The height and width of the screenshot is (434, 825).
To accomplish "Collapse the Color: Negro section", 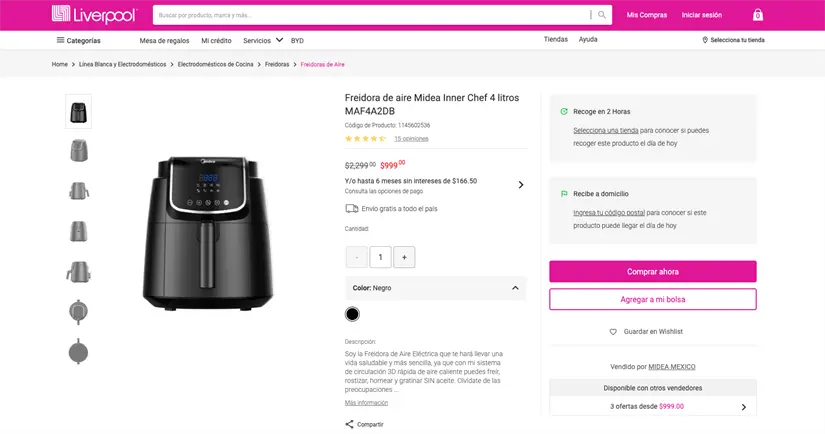I will click(x=515, y=288).
